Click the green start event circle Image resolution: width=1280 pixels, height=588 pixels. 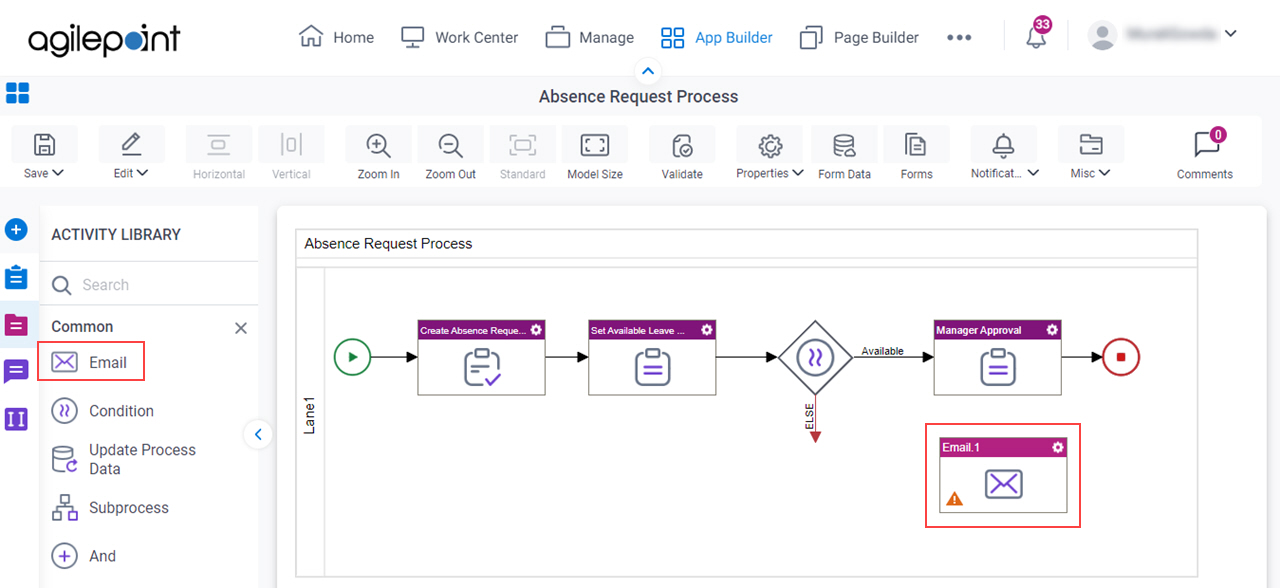(x=352, y=357)
